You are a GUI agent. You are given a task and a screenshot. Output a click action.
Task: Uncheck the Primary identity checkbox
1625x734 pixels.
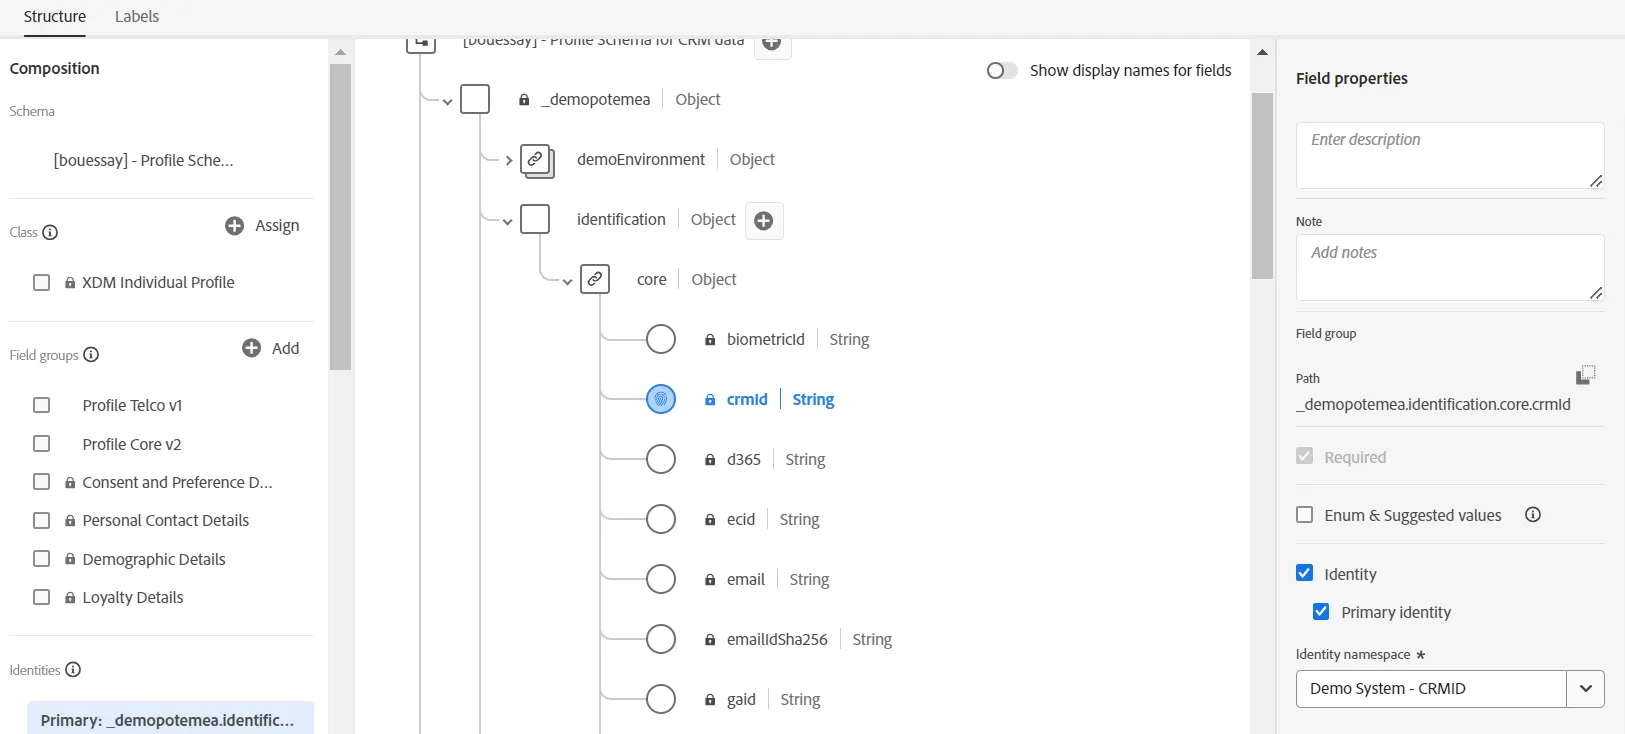1321,611
